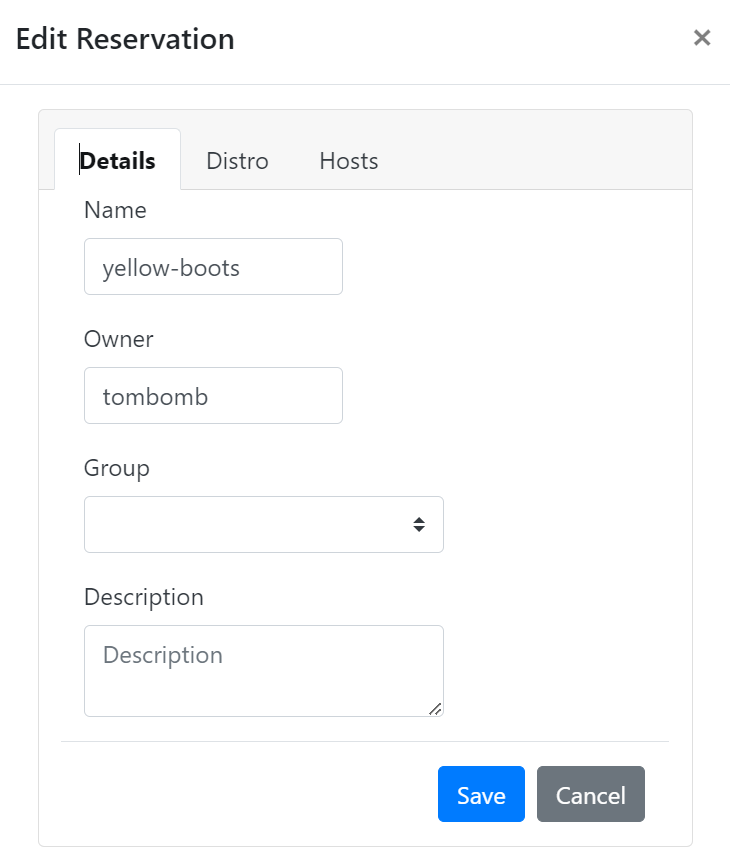Open the Hosts tab
The width and height of the screenshot is (730, 862).
(x=349, y=161)
